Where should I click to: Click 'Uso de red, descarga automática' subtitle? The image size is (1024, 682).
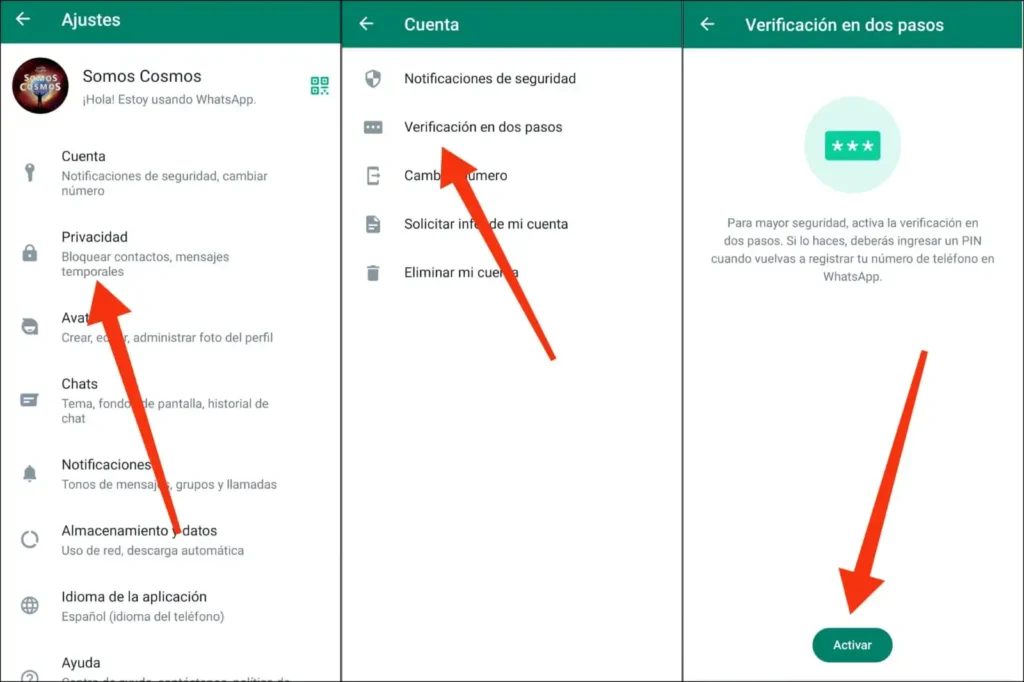(152, 550)
